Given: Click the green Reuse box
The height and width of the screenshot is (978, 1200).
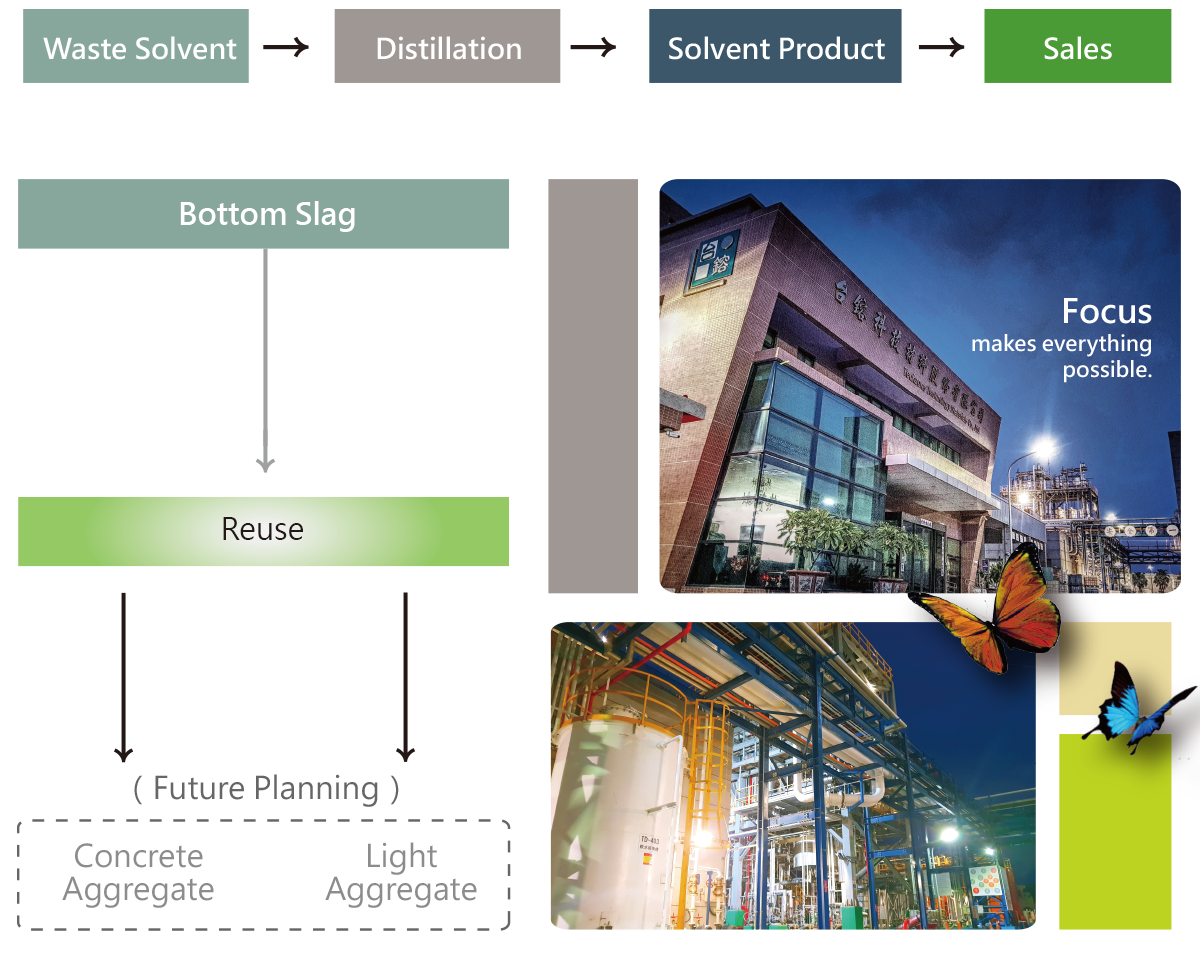Looking at the screenshot, I should [264, 531].
